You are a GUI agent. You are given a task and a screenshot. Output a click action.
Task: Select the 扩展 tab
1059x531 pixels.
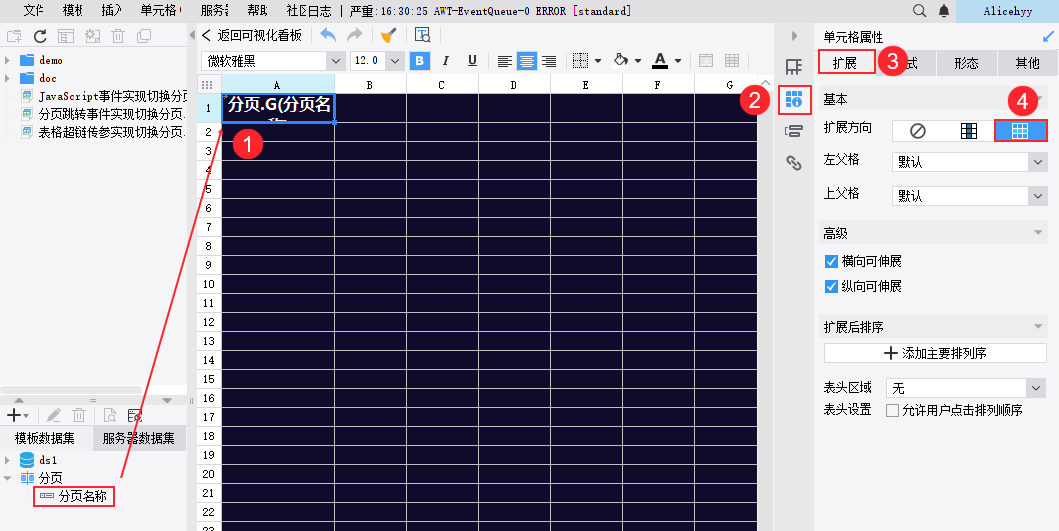pos(846,62)
